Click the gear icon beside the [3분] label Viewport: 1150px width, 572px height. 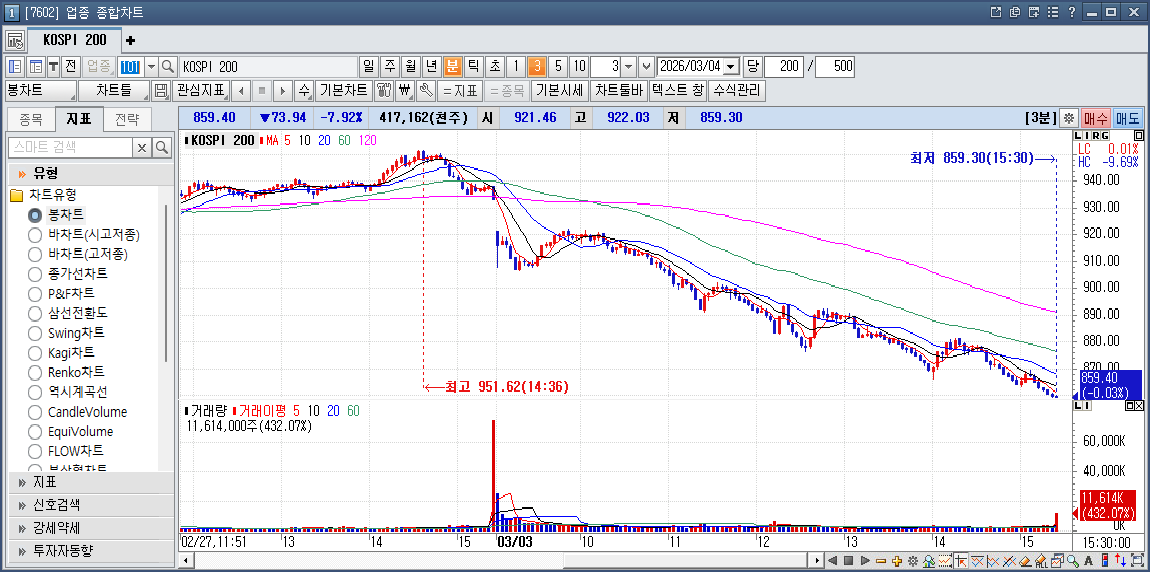(1069, 118)
